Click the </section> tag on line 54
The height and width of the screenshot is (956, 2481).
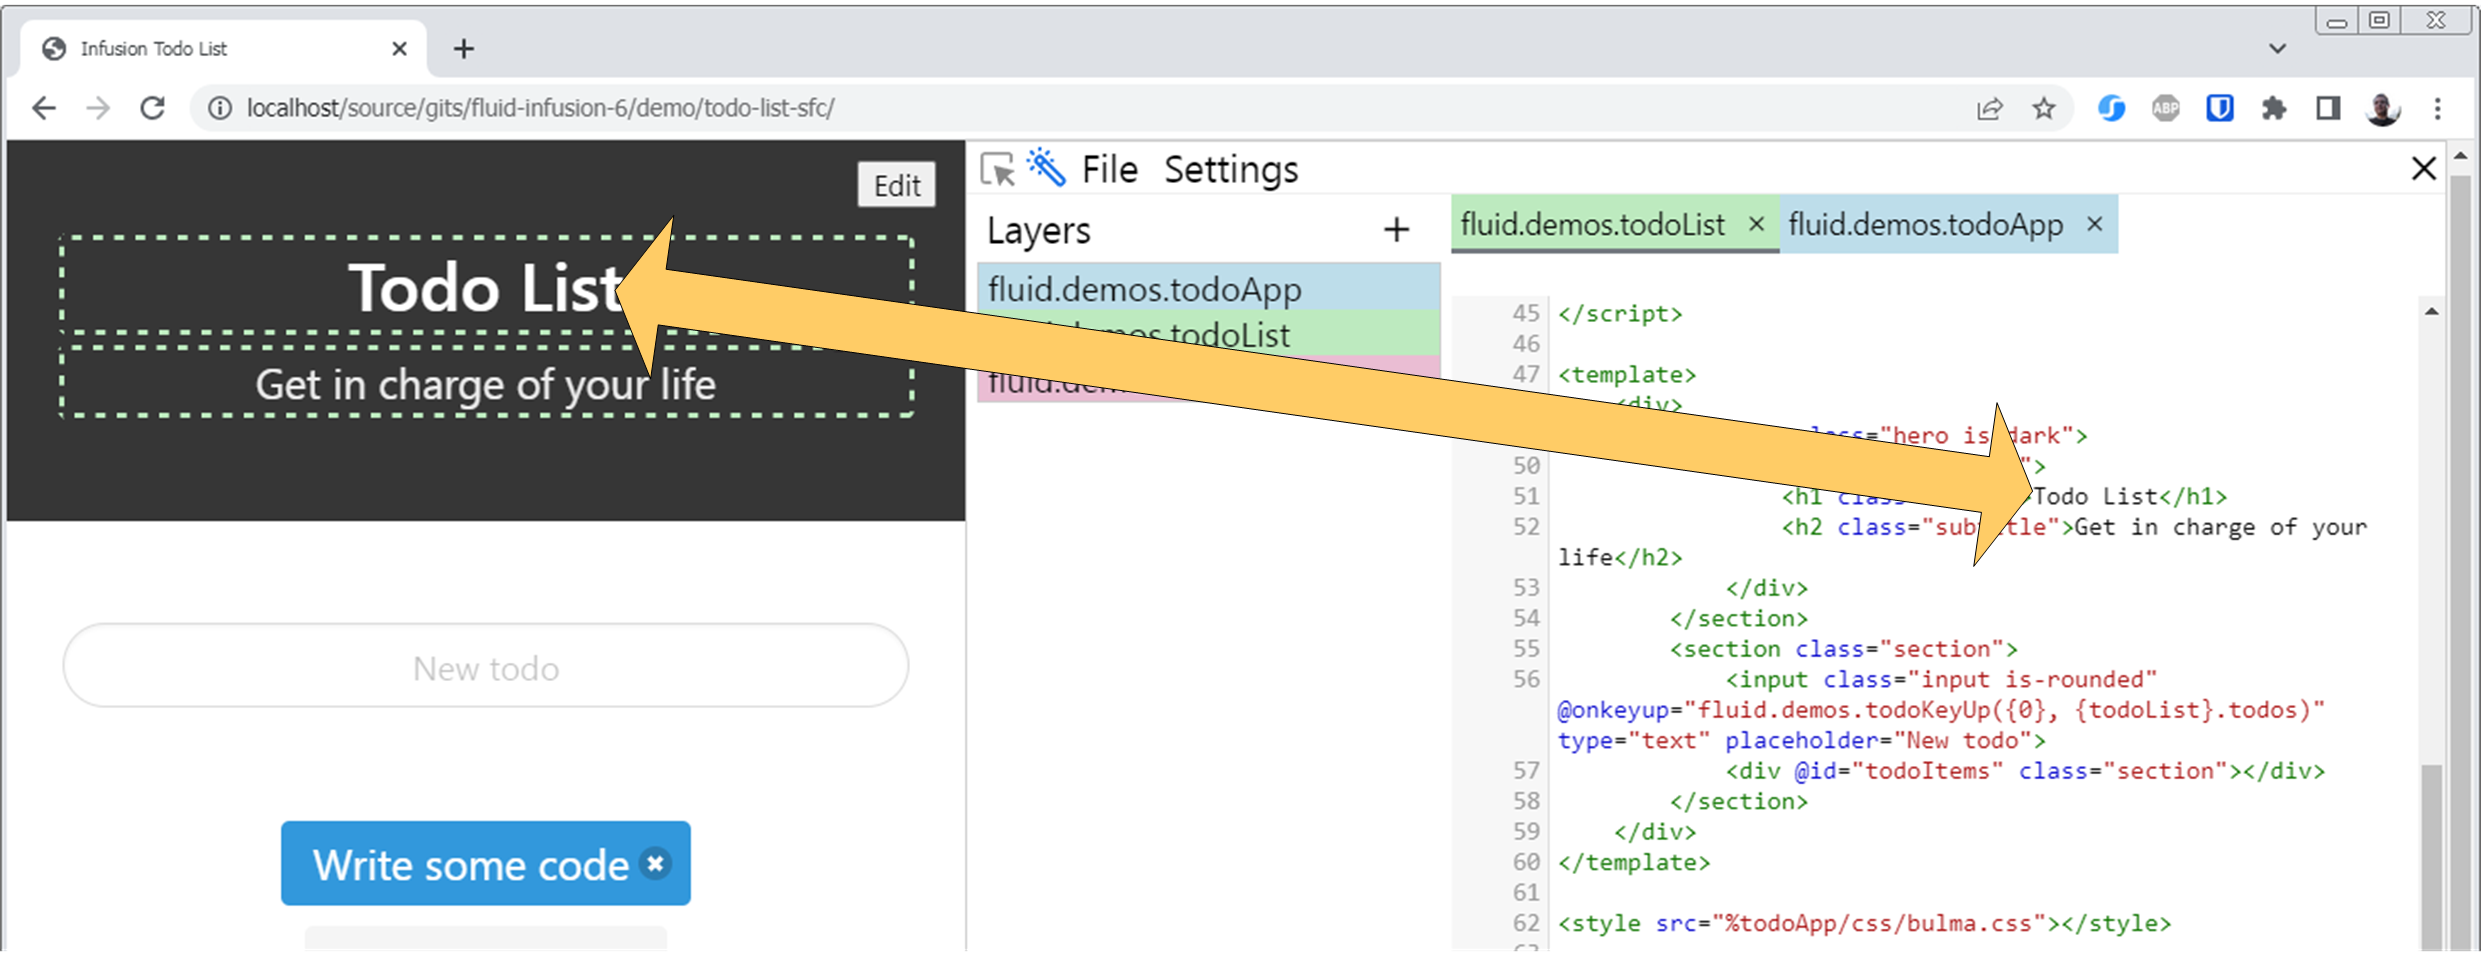[x=1738, y=618]
